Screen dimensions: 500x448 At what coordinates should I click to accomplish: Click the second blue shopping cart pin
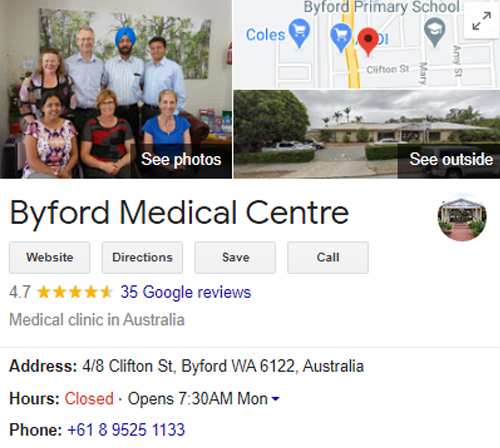point(341,37)
